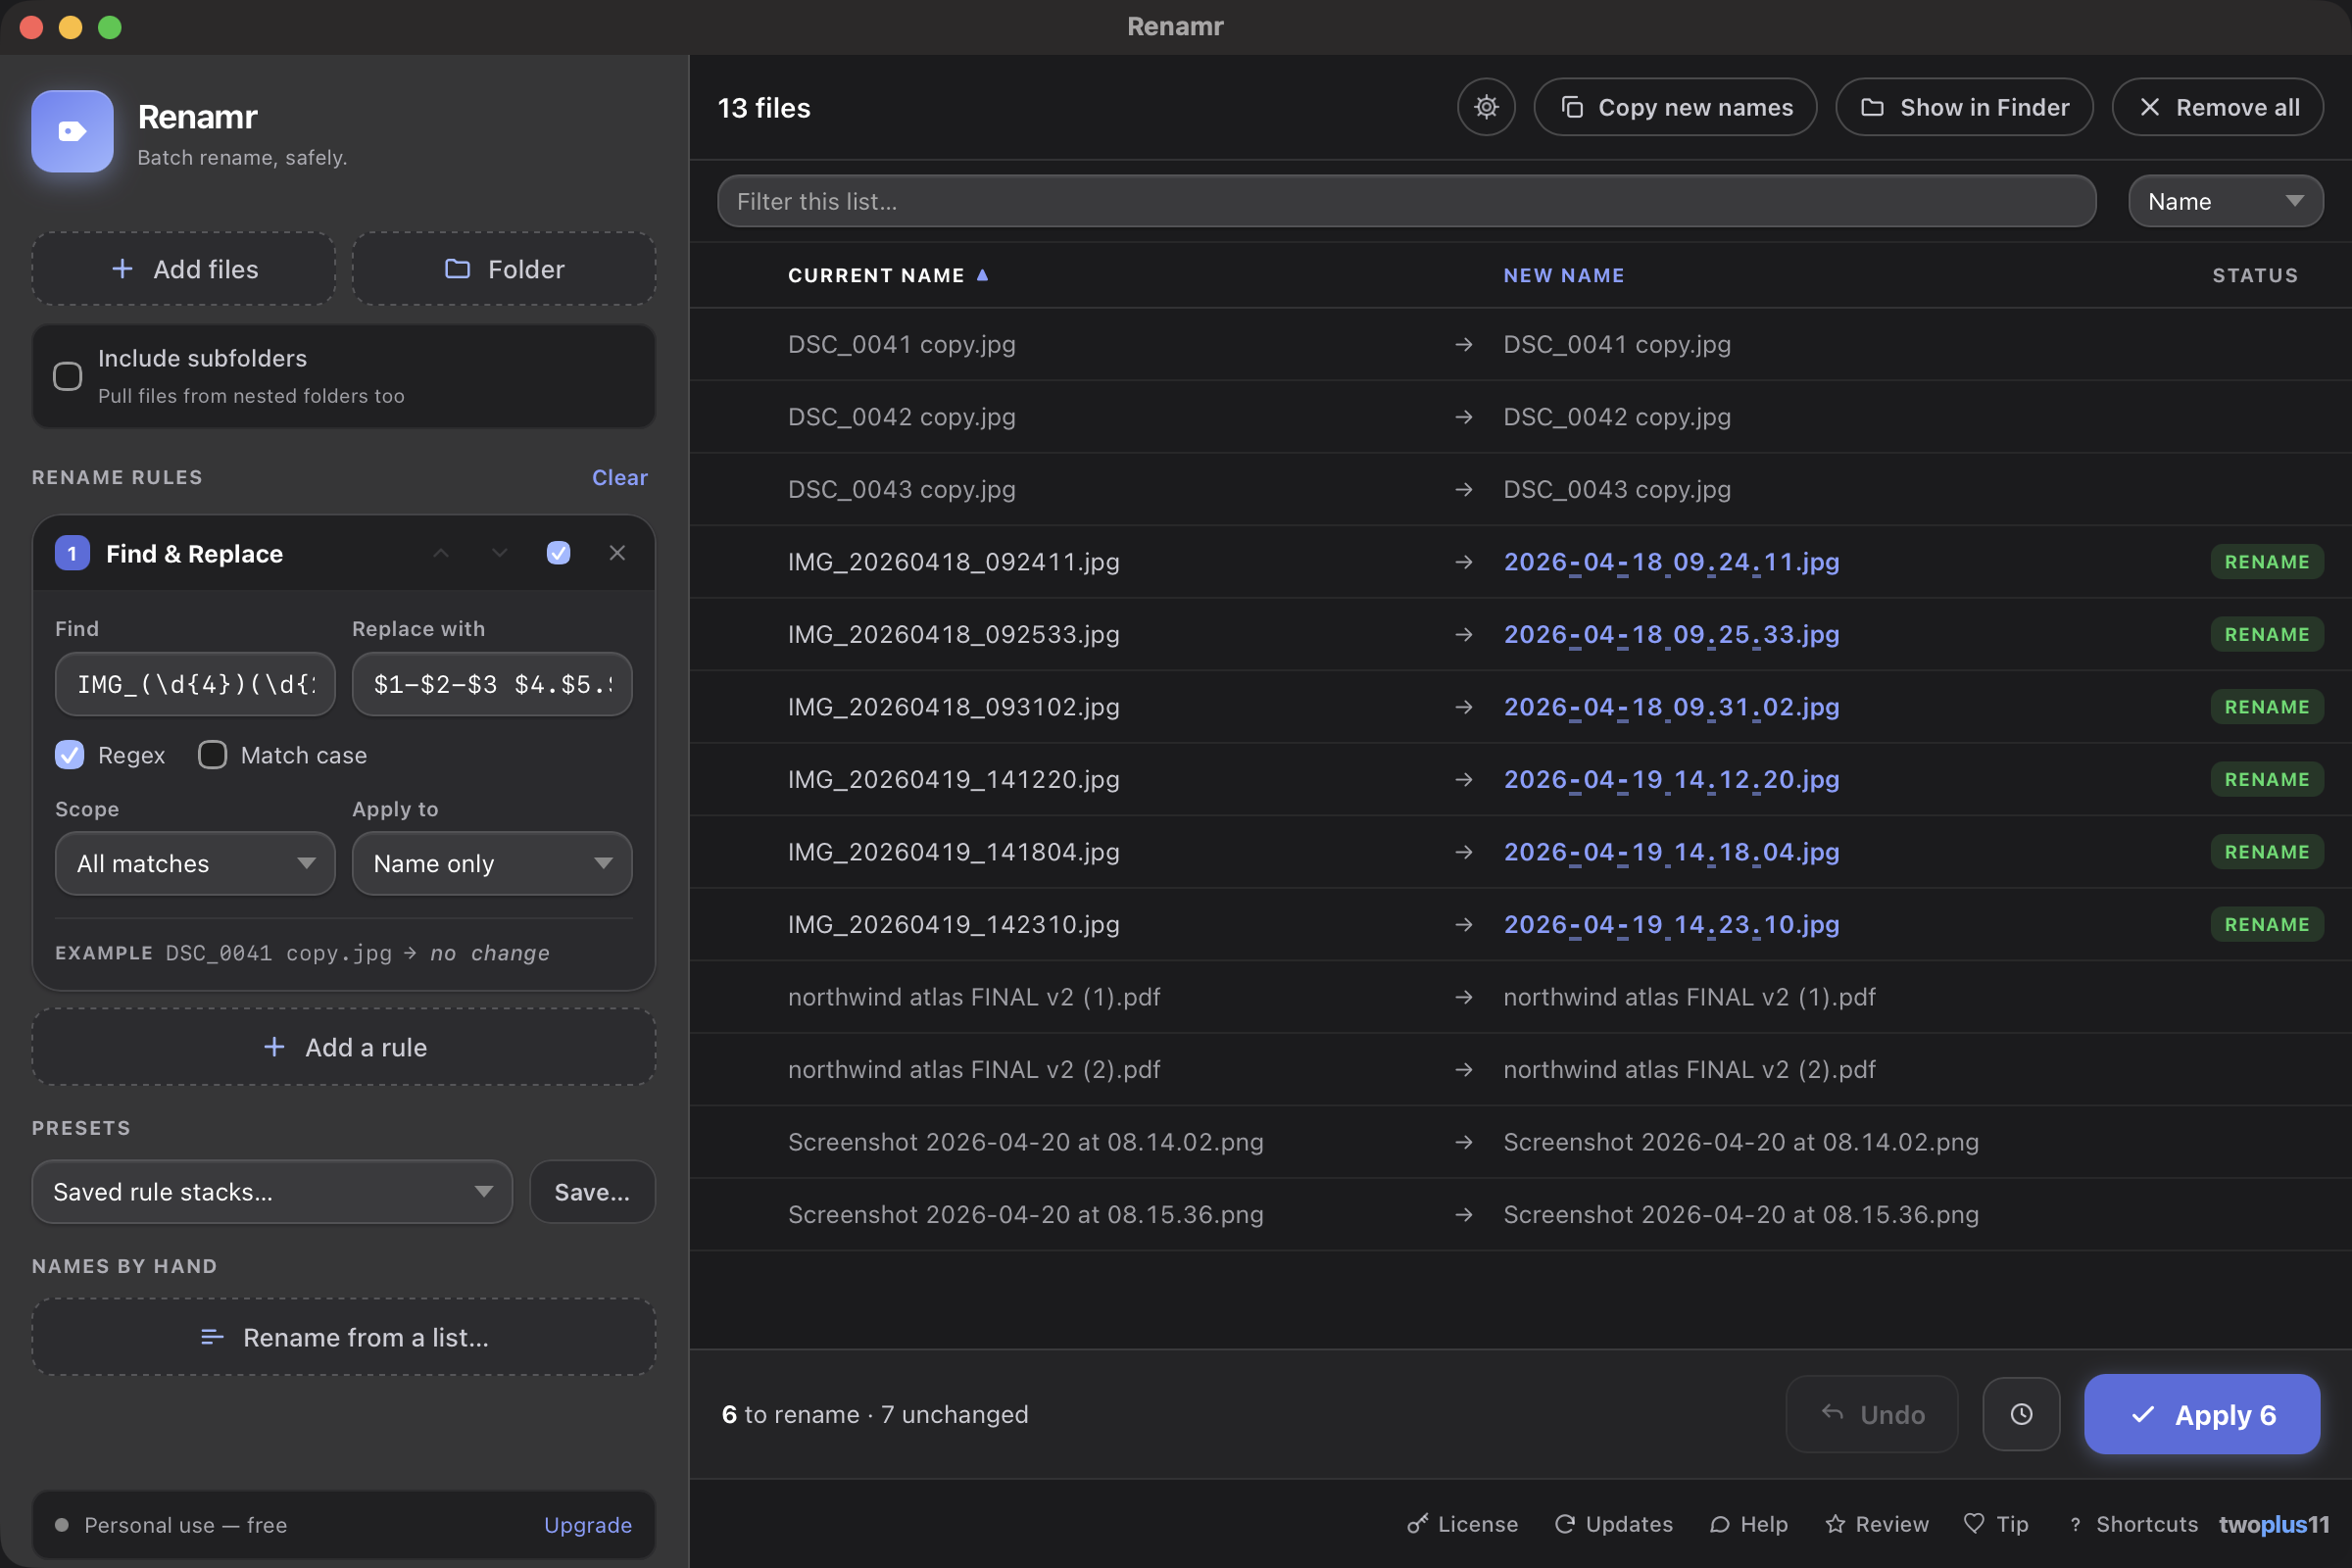This screenshot has height=1568, width=2352.
Task: Open Saved rule stacks preset dropdown
Action: coord(272,1191)
